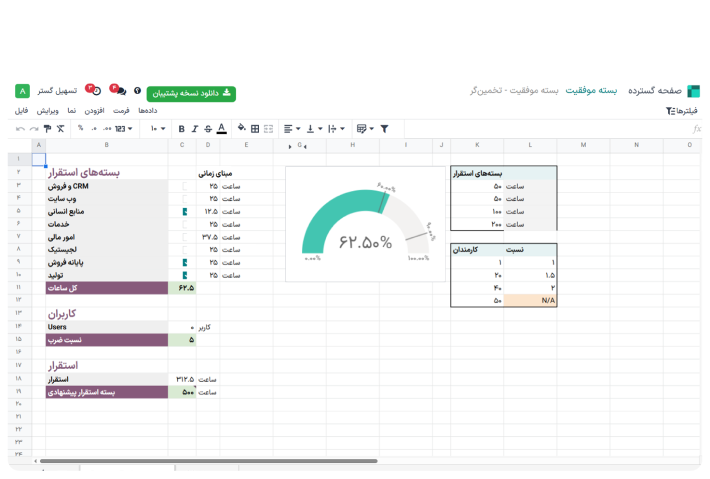Open the دادهها menu
The height and width of the screenshot is (479, 710).
coord(148,110)
